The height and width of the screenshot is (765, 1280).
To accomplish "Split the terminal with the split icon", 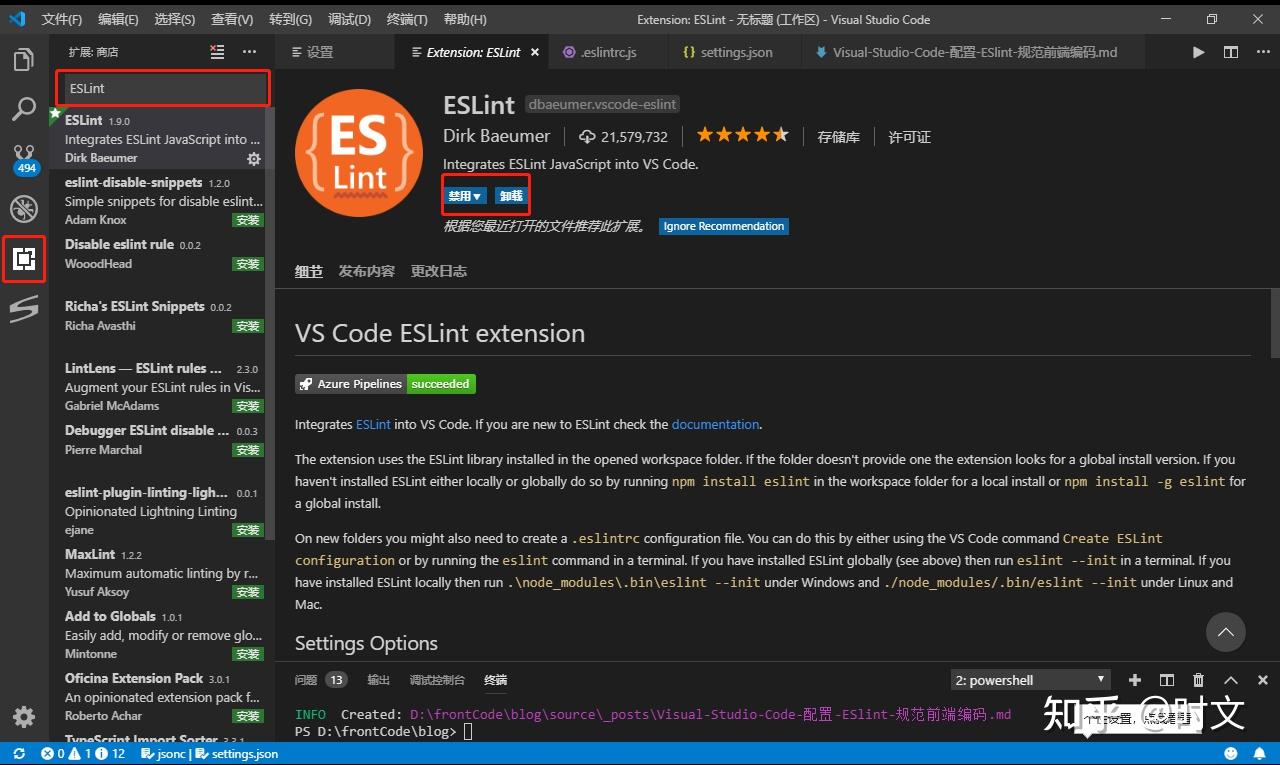I will [x=1166, y=679].
